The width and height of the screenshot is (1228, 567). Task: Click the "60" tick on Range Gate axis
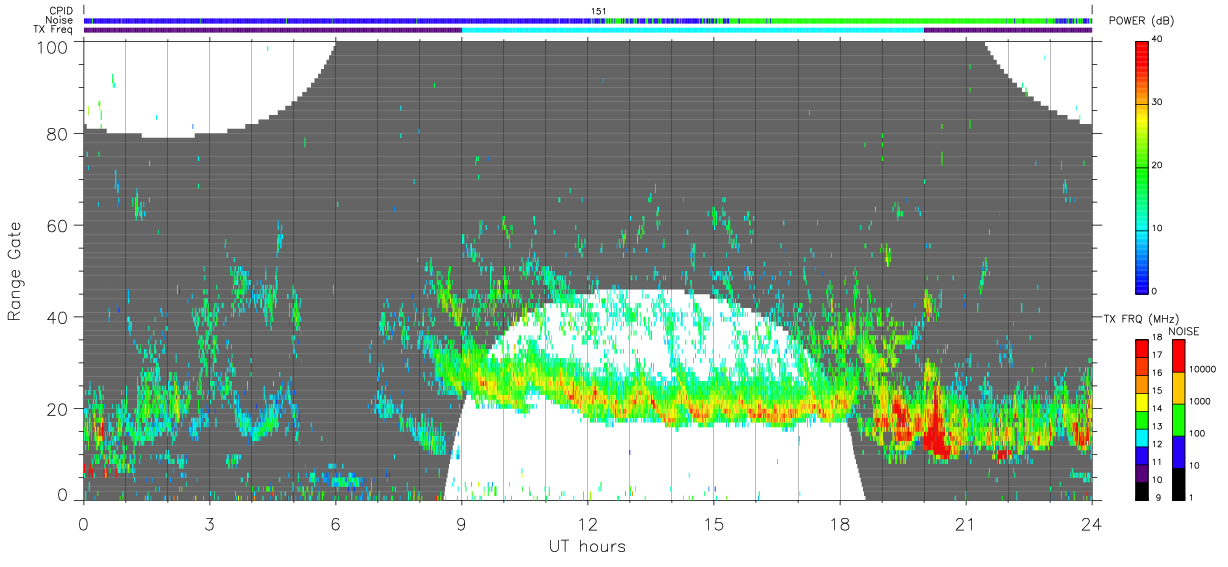tap(58, 226)
